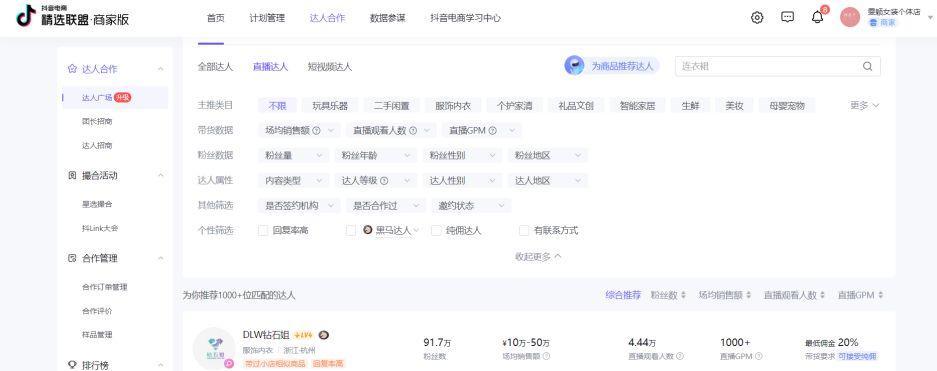This screenshot has height=371, width=937.
Task: Click the 达人合作 sidebar section icon
Action: 72,69
